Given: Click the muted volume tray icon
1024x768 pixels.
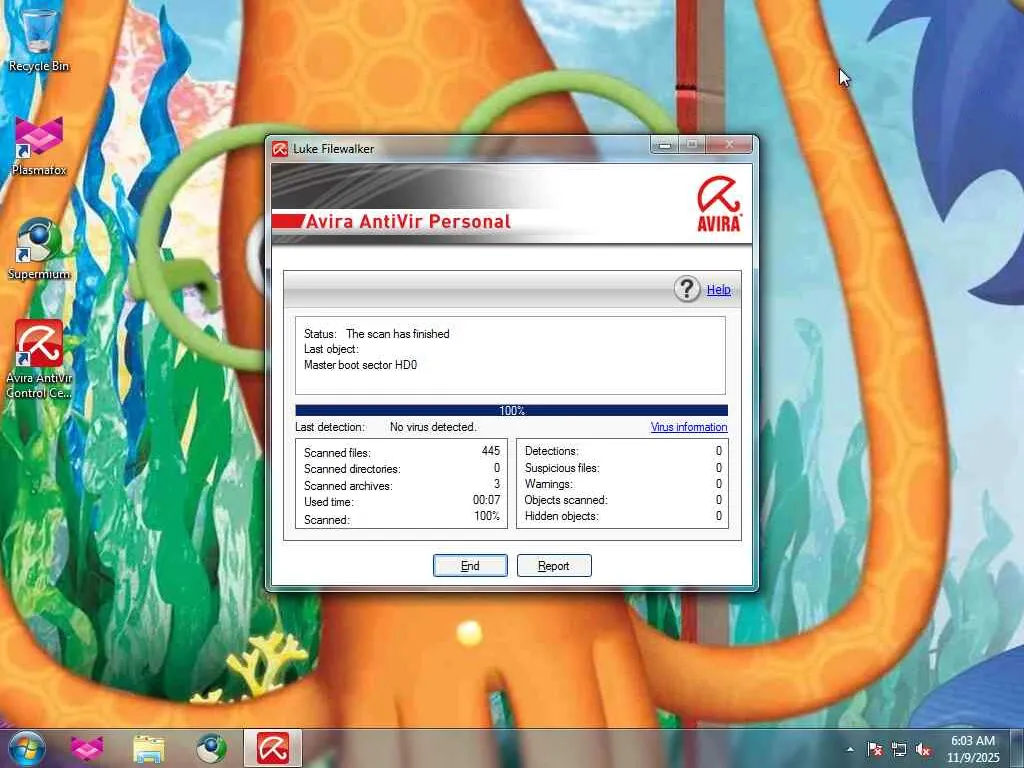Looking at the screenshot, I should coord(923,749).
